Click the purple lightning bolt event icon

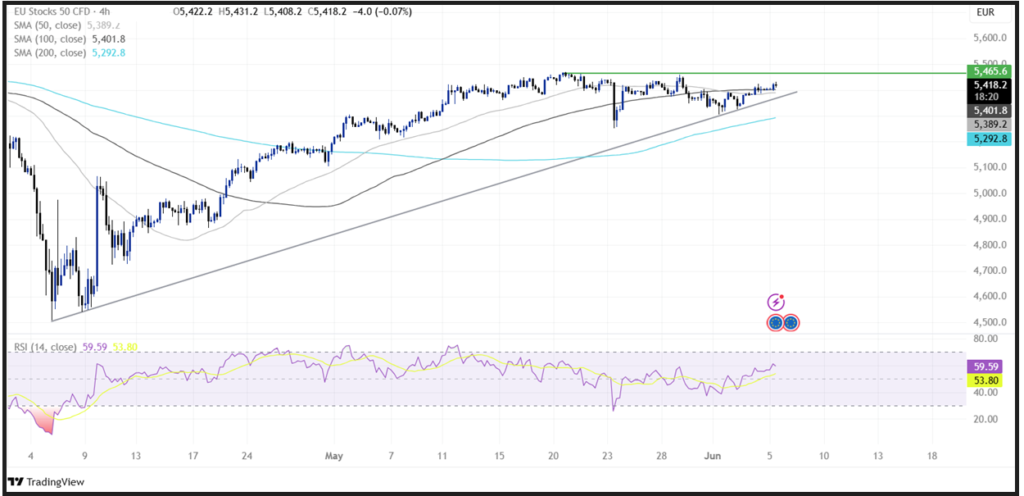tap(775, 302)
